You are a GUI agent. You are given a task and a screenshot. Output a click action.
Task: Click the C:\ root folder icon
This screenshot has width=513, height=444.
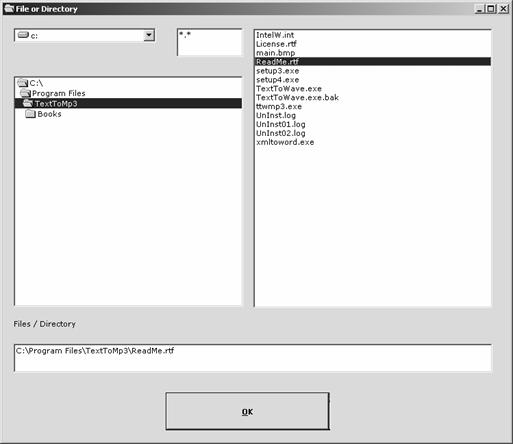coord(22,83)
